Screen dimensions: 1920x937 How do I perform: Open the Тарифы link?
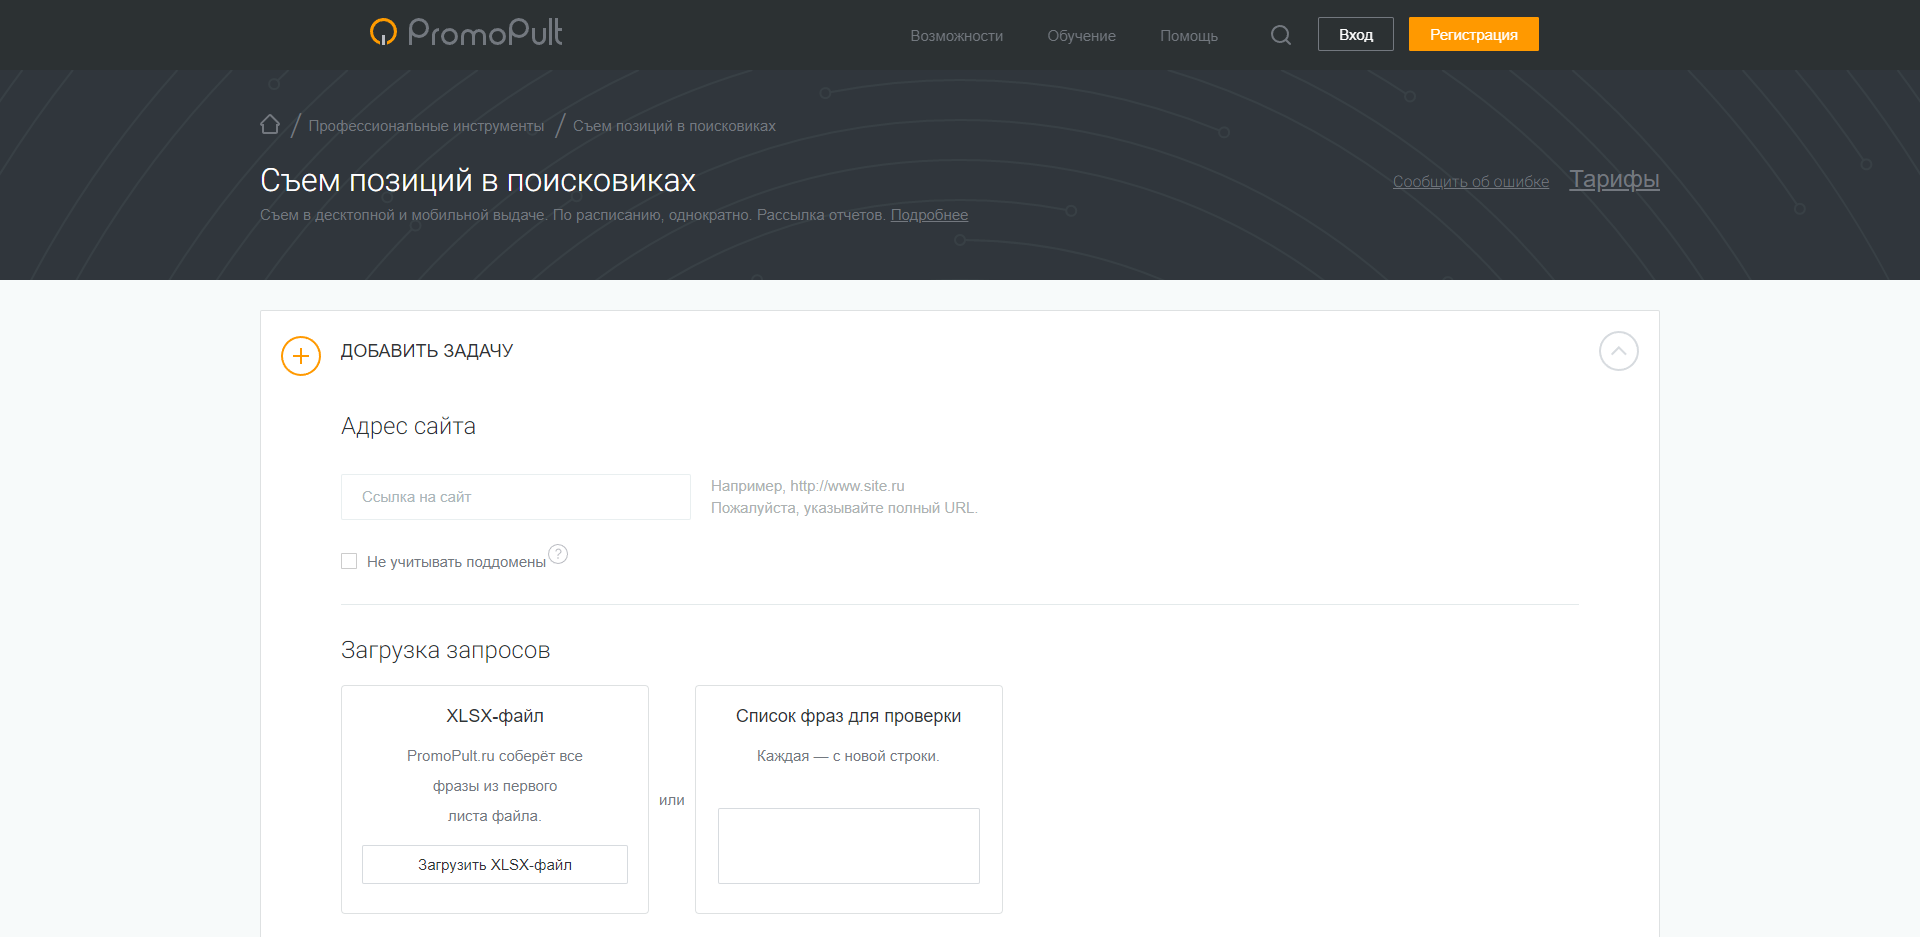coord(1614,179)
